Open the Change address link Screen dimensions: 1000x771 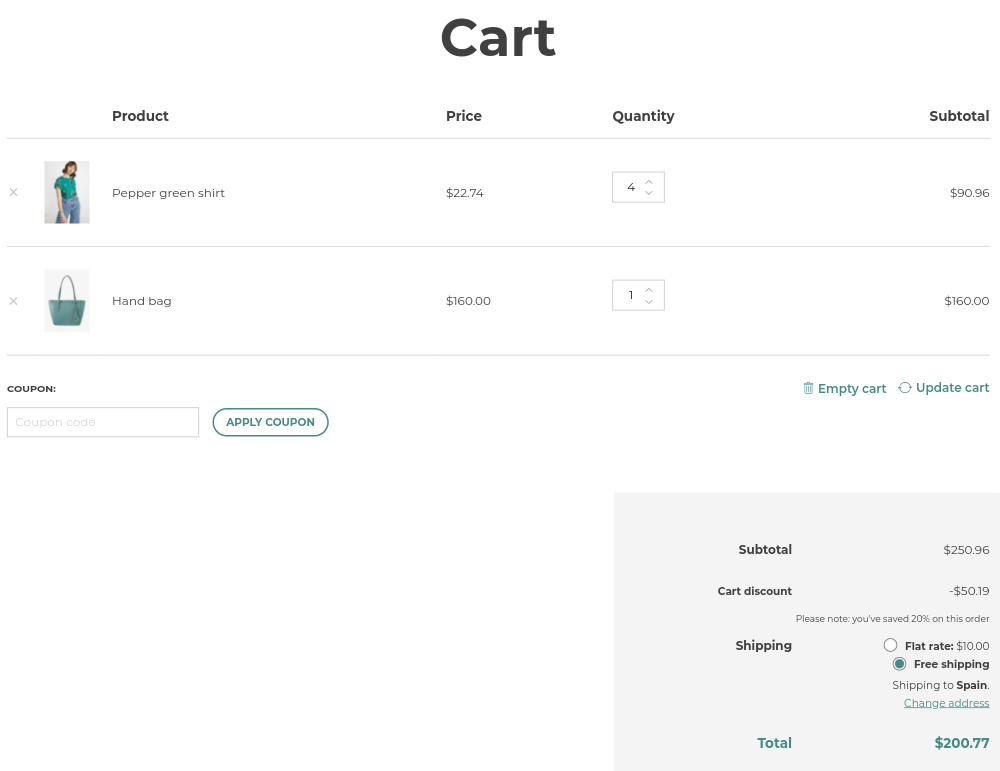[x=946, y=703]
